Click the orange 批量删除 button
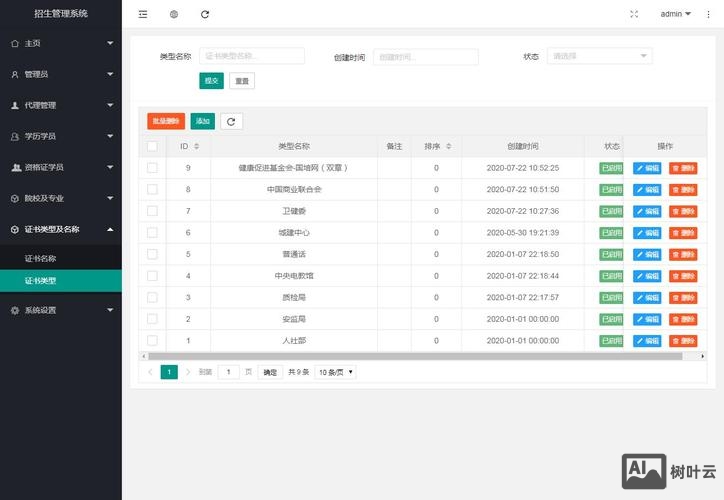This screenshot has width=724, height=500. coord(166,121)
